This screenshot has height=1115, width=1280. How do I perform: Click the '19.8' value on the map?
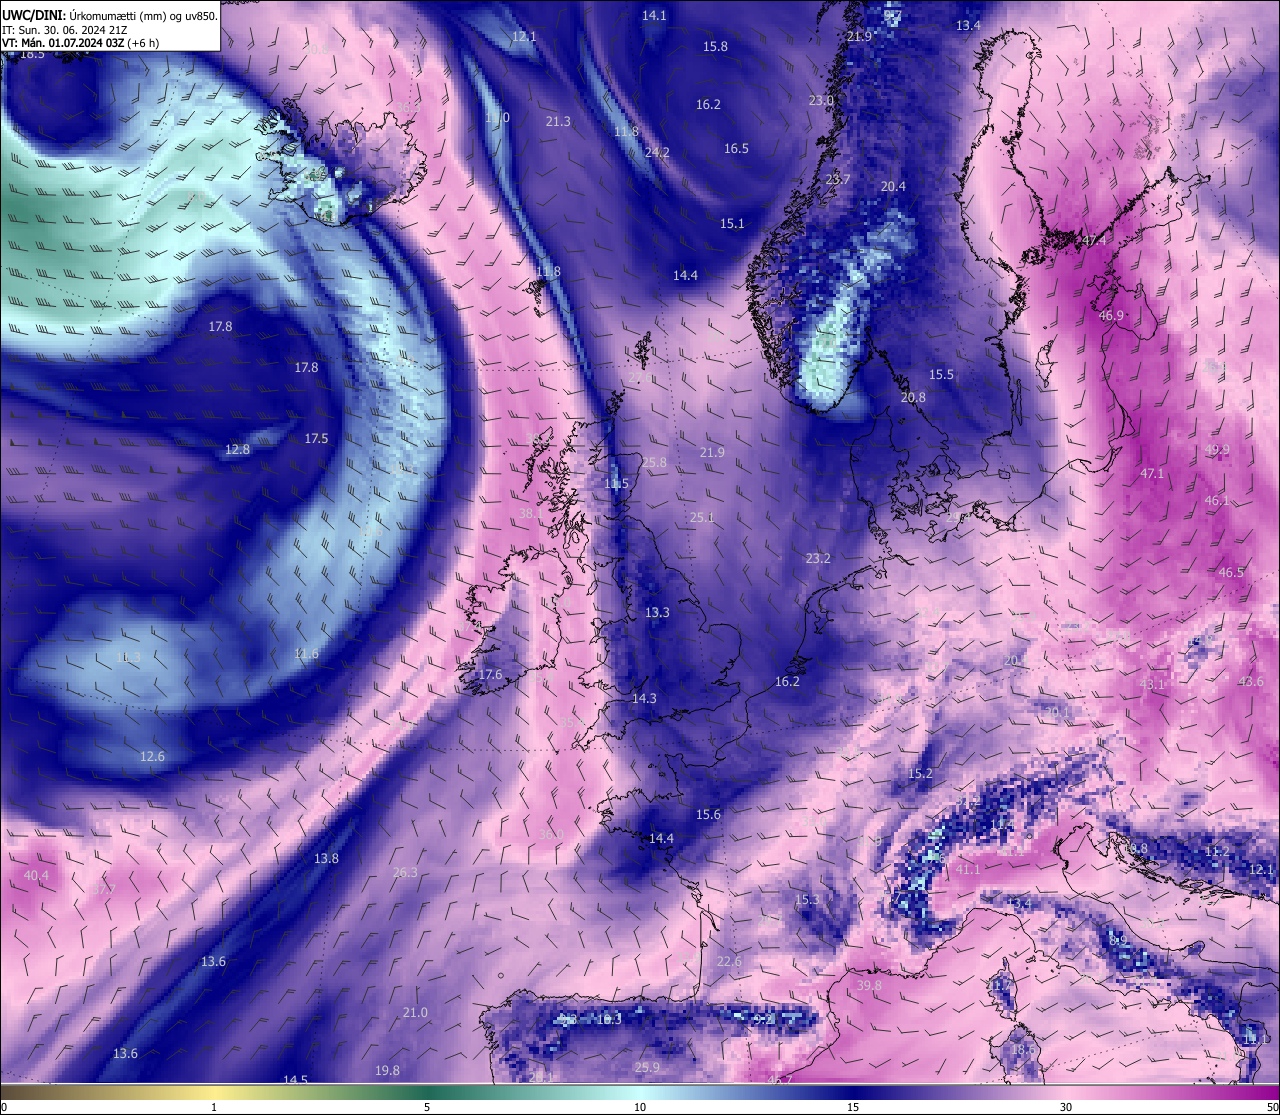pyautogui.click(x=387, y=1070)
